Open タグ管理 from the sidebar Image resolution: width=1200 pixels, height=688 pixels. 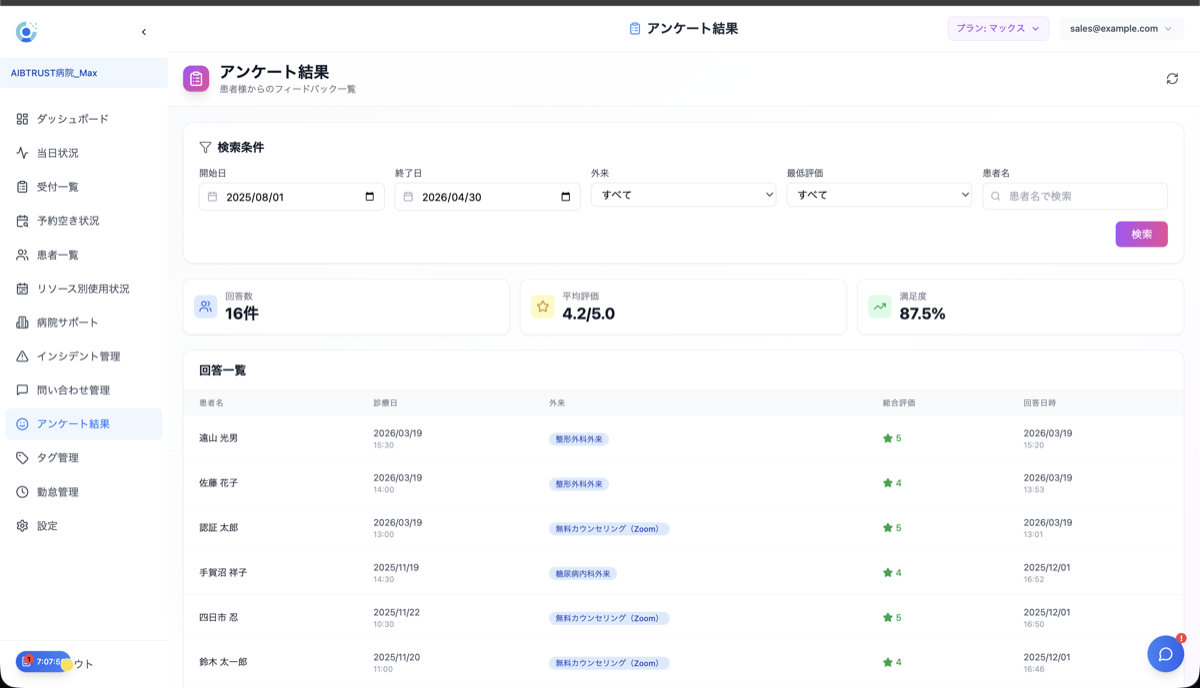(x=63, y=457)
